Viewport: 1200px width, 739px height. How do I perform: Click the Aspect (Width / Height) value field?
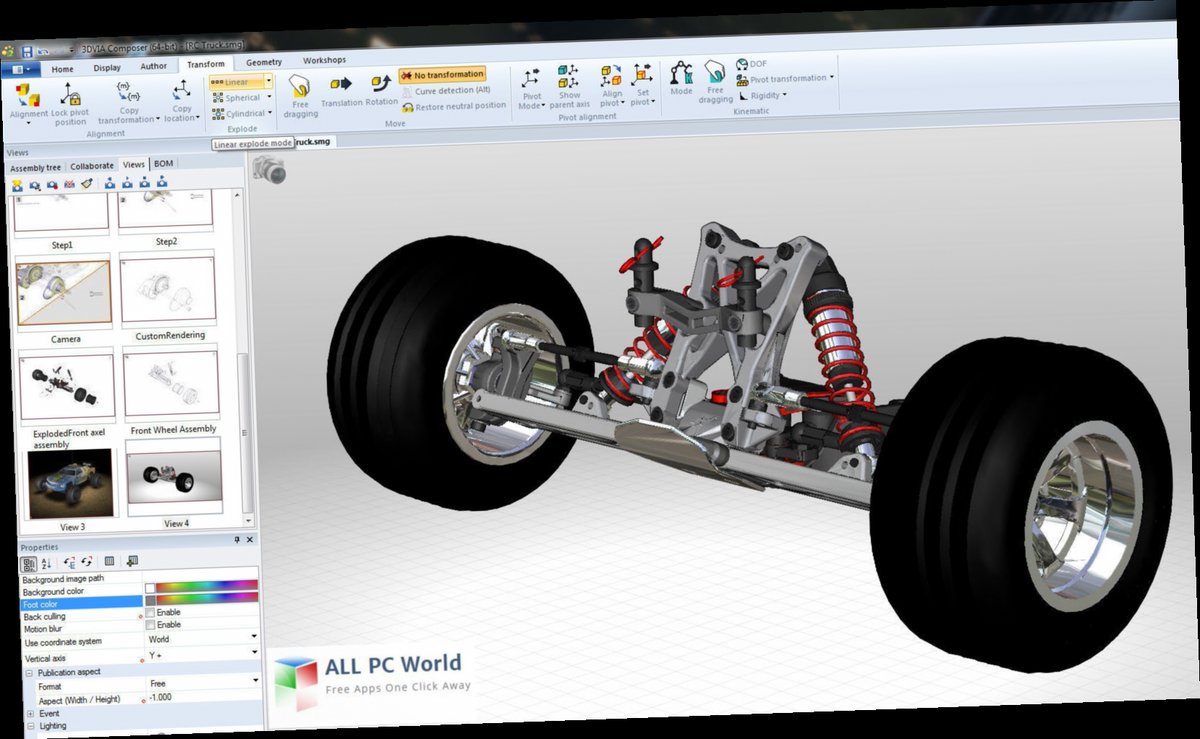pyautogui.click(x=203, y=697)
